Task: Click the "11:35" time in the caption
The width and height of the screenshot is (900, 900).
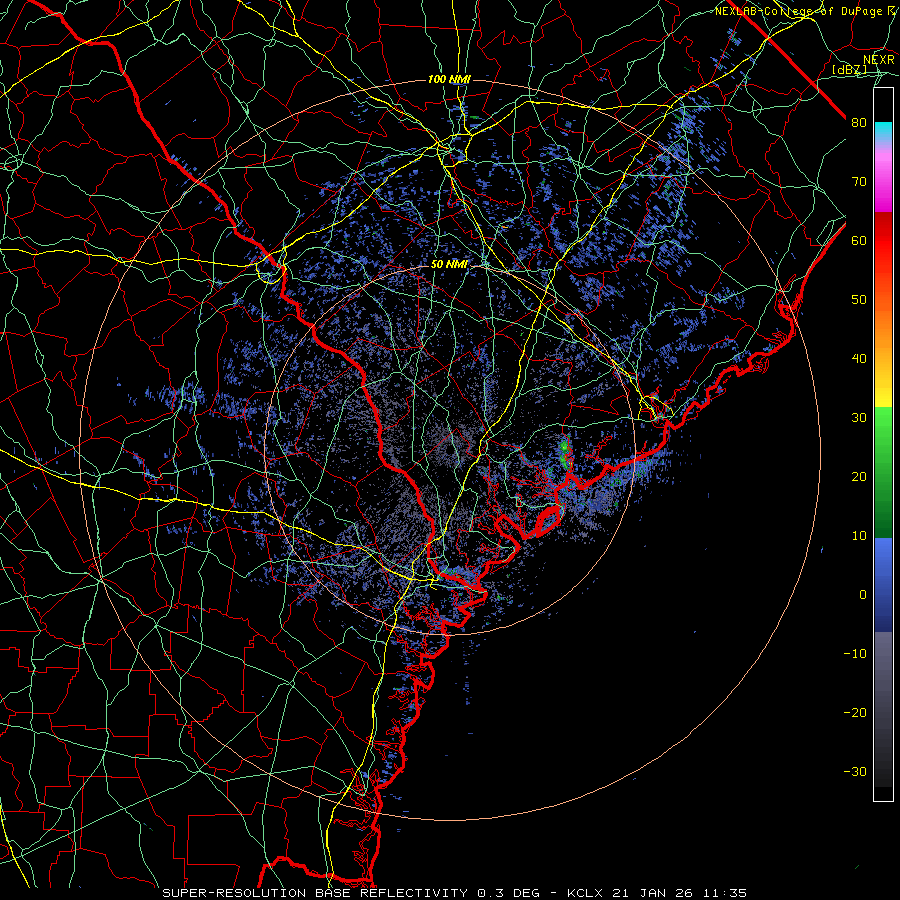Action: [727, 893]
